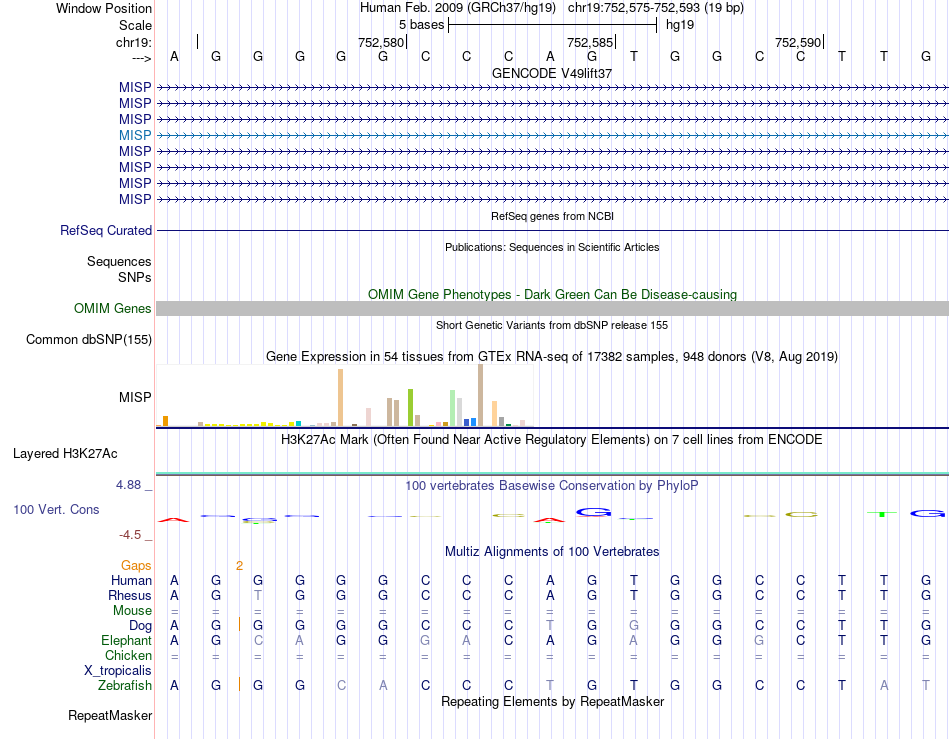This screenshot has width=950, height=739.
Task: Open 100 vertebrates Basewise Conservation by PhyloP title
Action: (552, 486)
